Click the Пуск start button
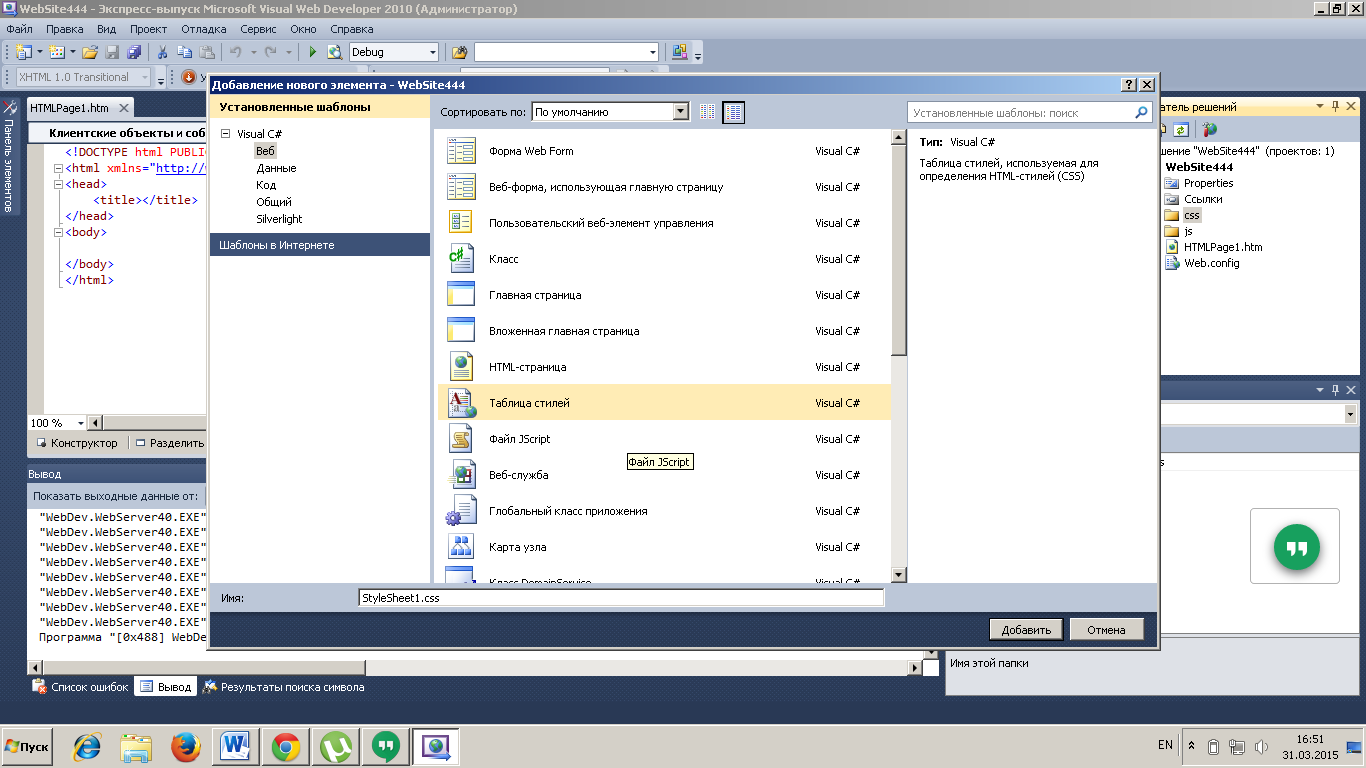The image size is (1366, 768). (27, 747)
